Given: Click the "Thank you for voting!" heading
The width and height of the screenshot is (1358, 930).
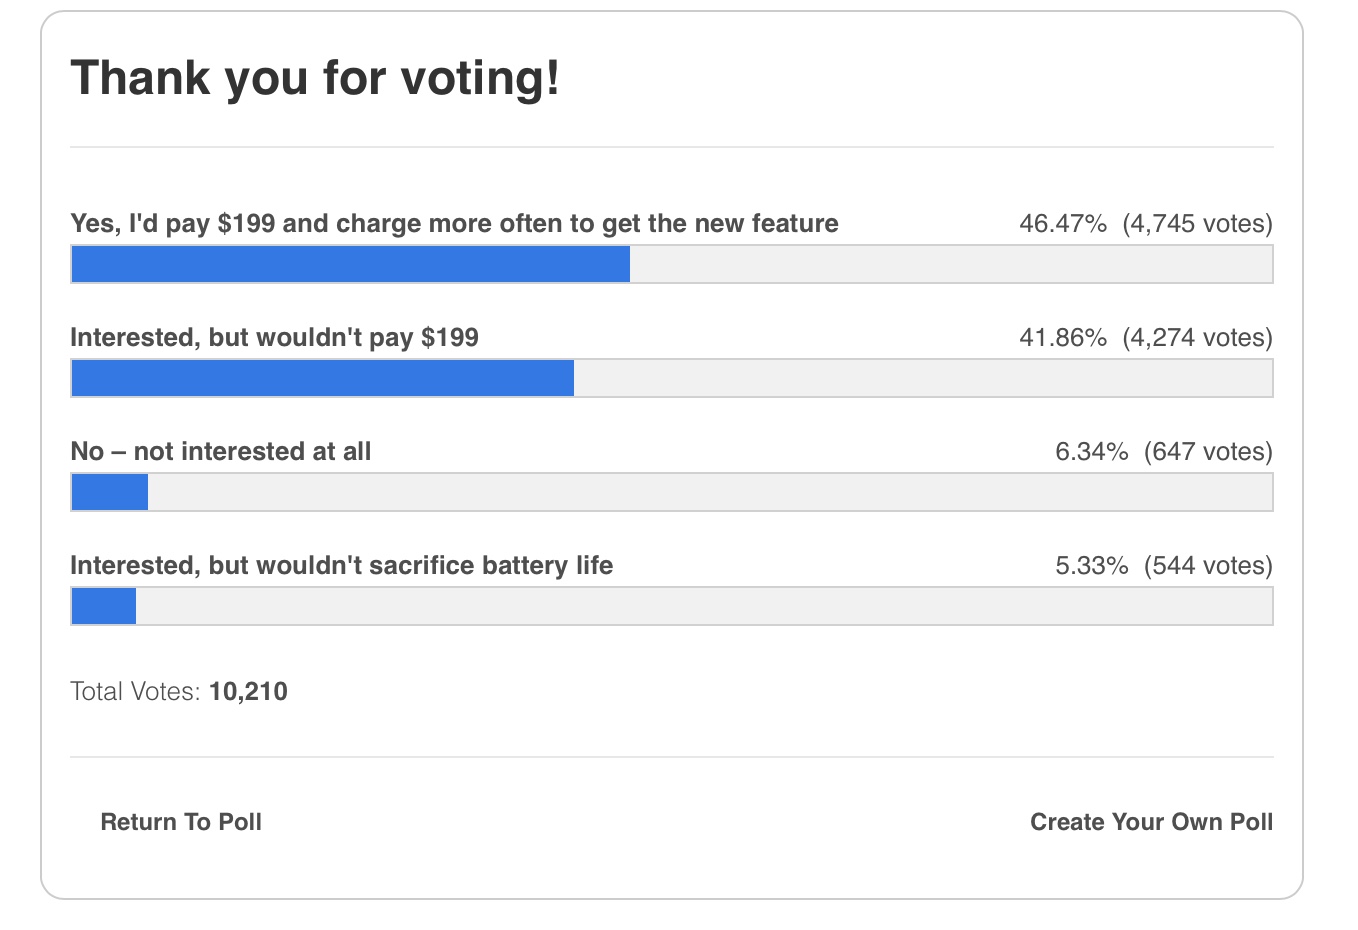Looking at the screenshot, I should tap(315, 78).
